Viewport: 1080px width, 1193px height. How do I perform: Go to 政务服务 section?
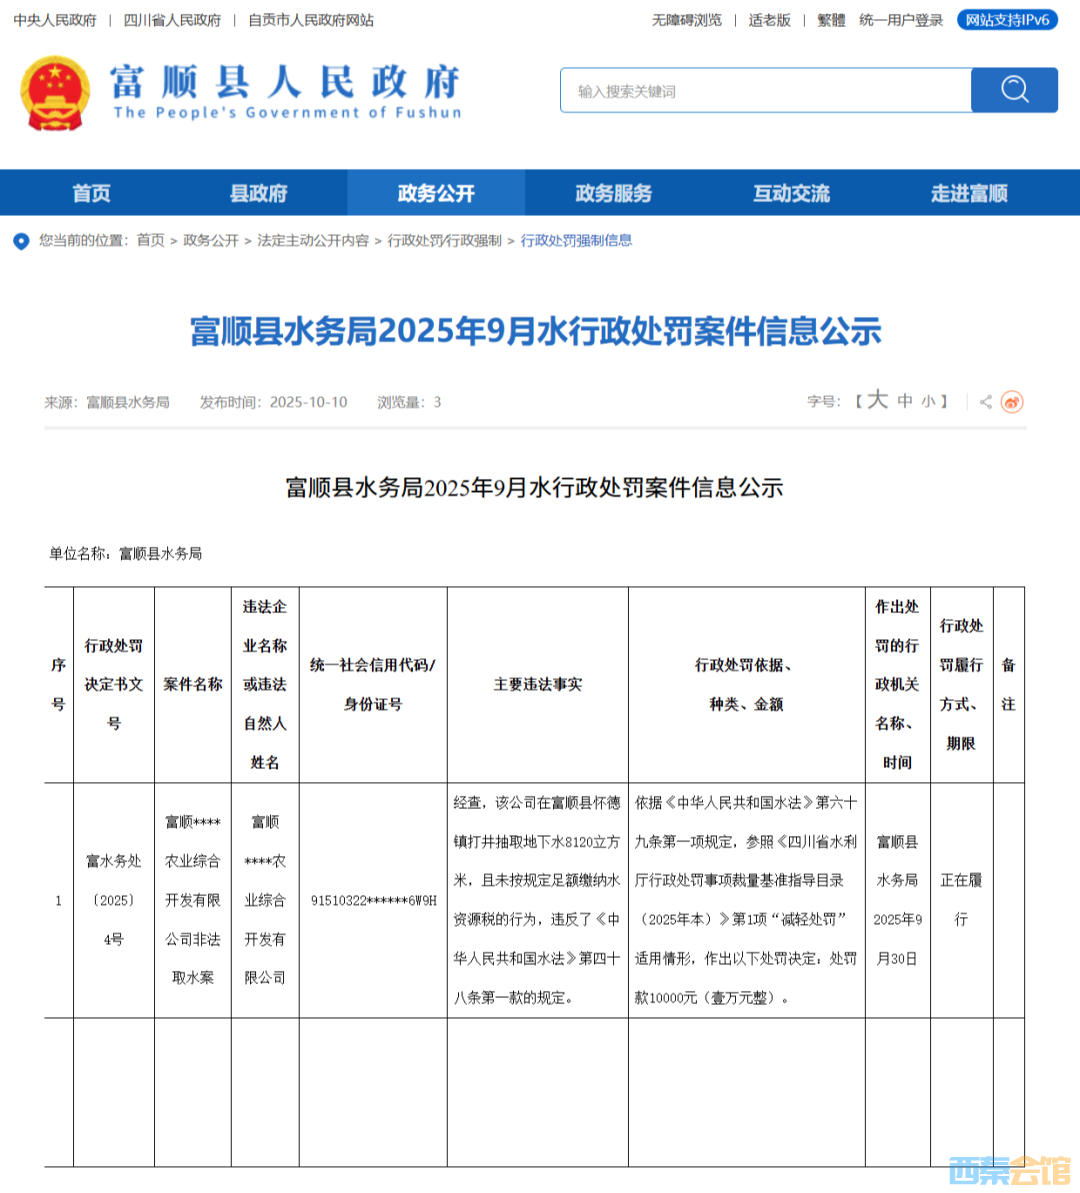[x=614, y=193]
